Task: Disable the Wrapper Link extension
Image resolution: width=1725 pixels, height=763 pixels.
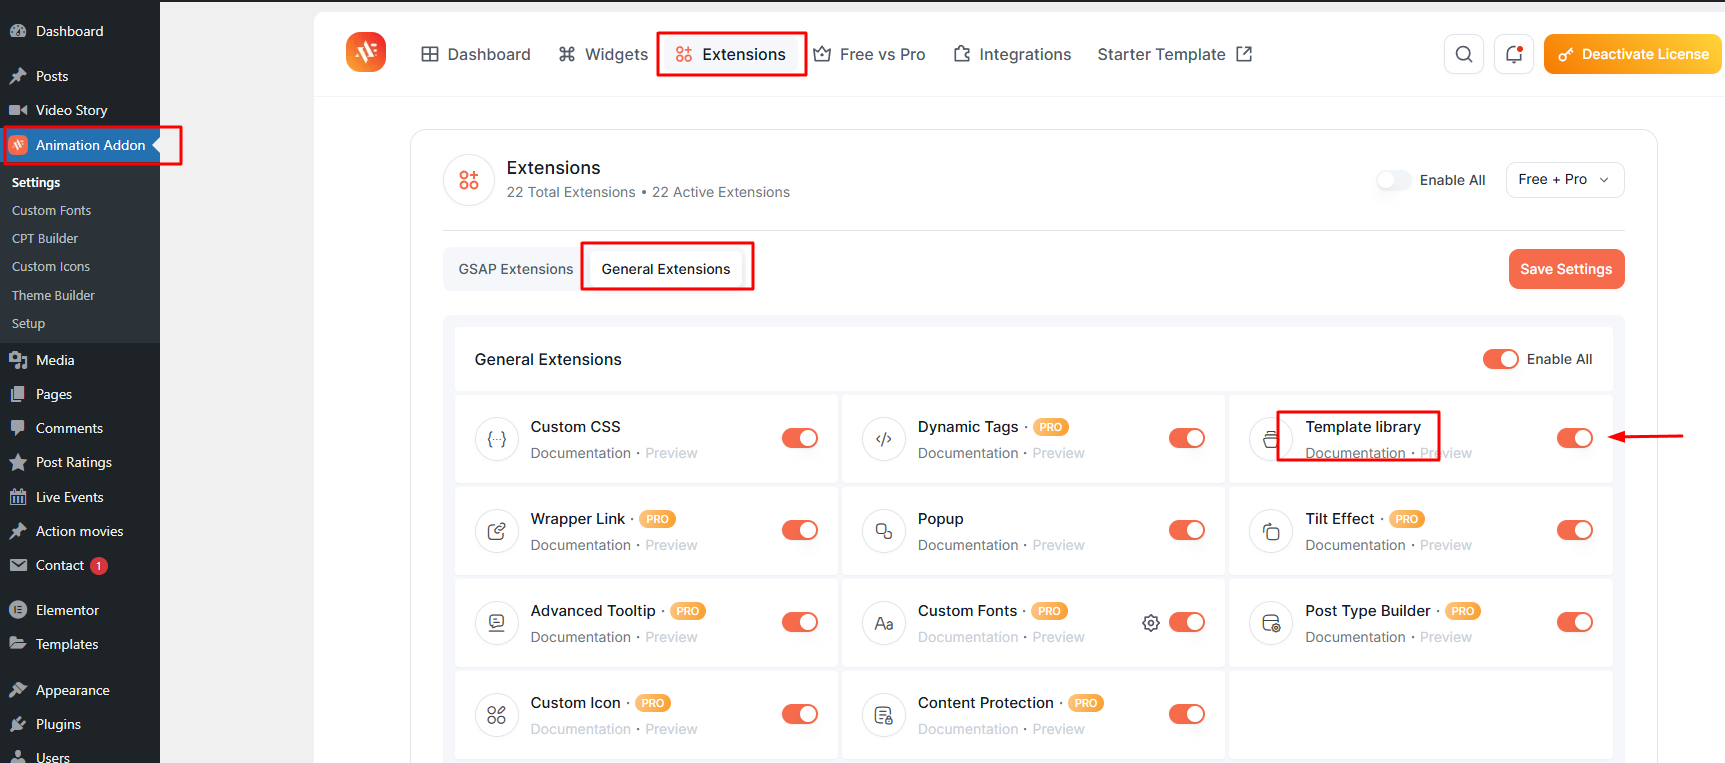Action: click(800, 530)
